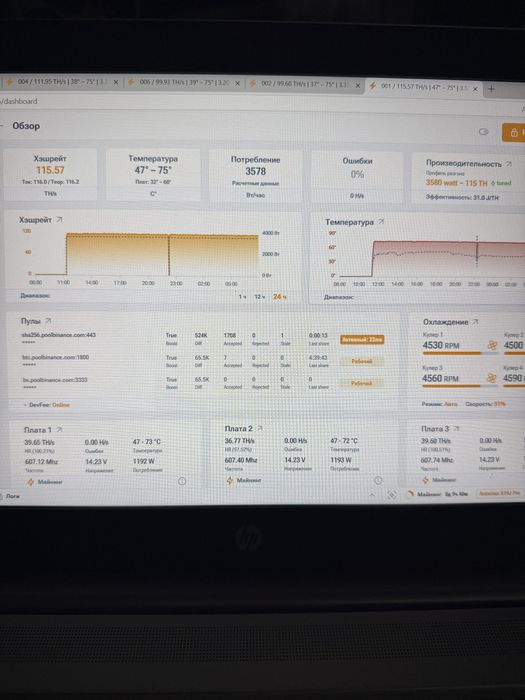Viewport: 525px width, 700px height.
Task: Select the active tab 001 / 115.57 TH/s
Action: (x=424, y=86)
